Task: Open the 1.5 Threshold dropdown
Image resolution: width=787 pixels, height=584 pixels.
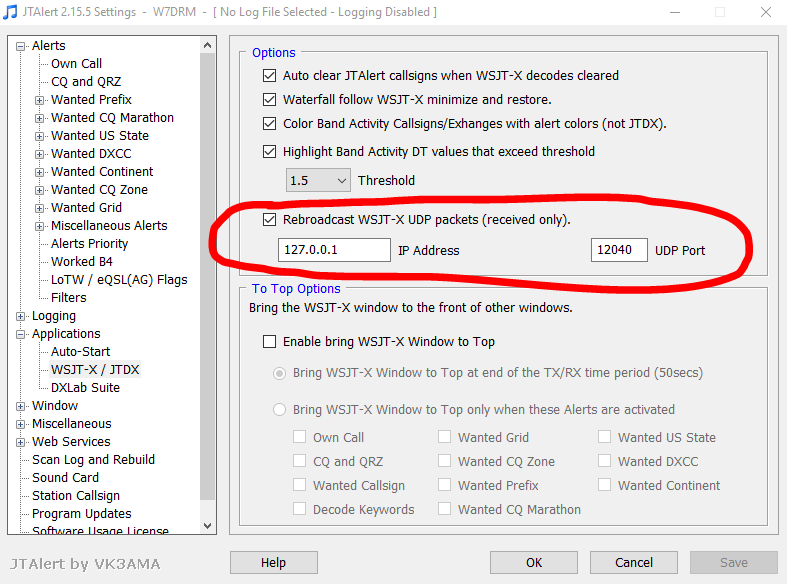Action: pos(318,181)
